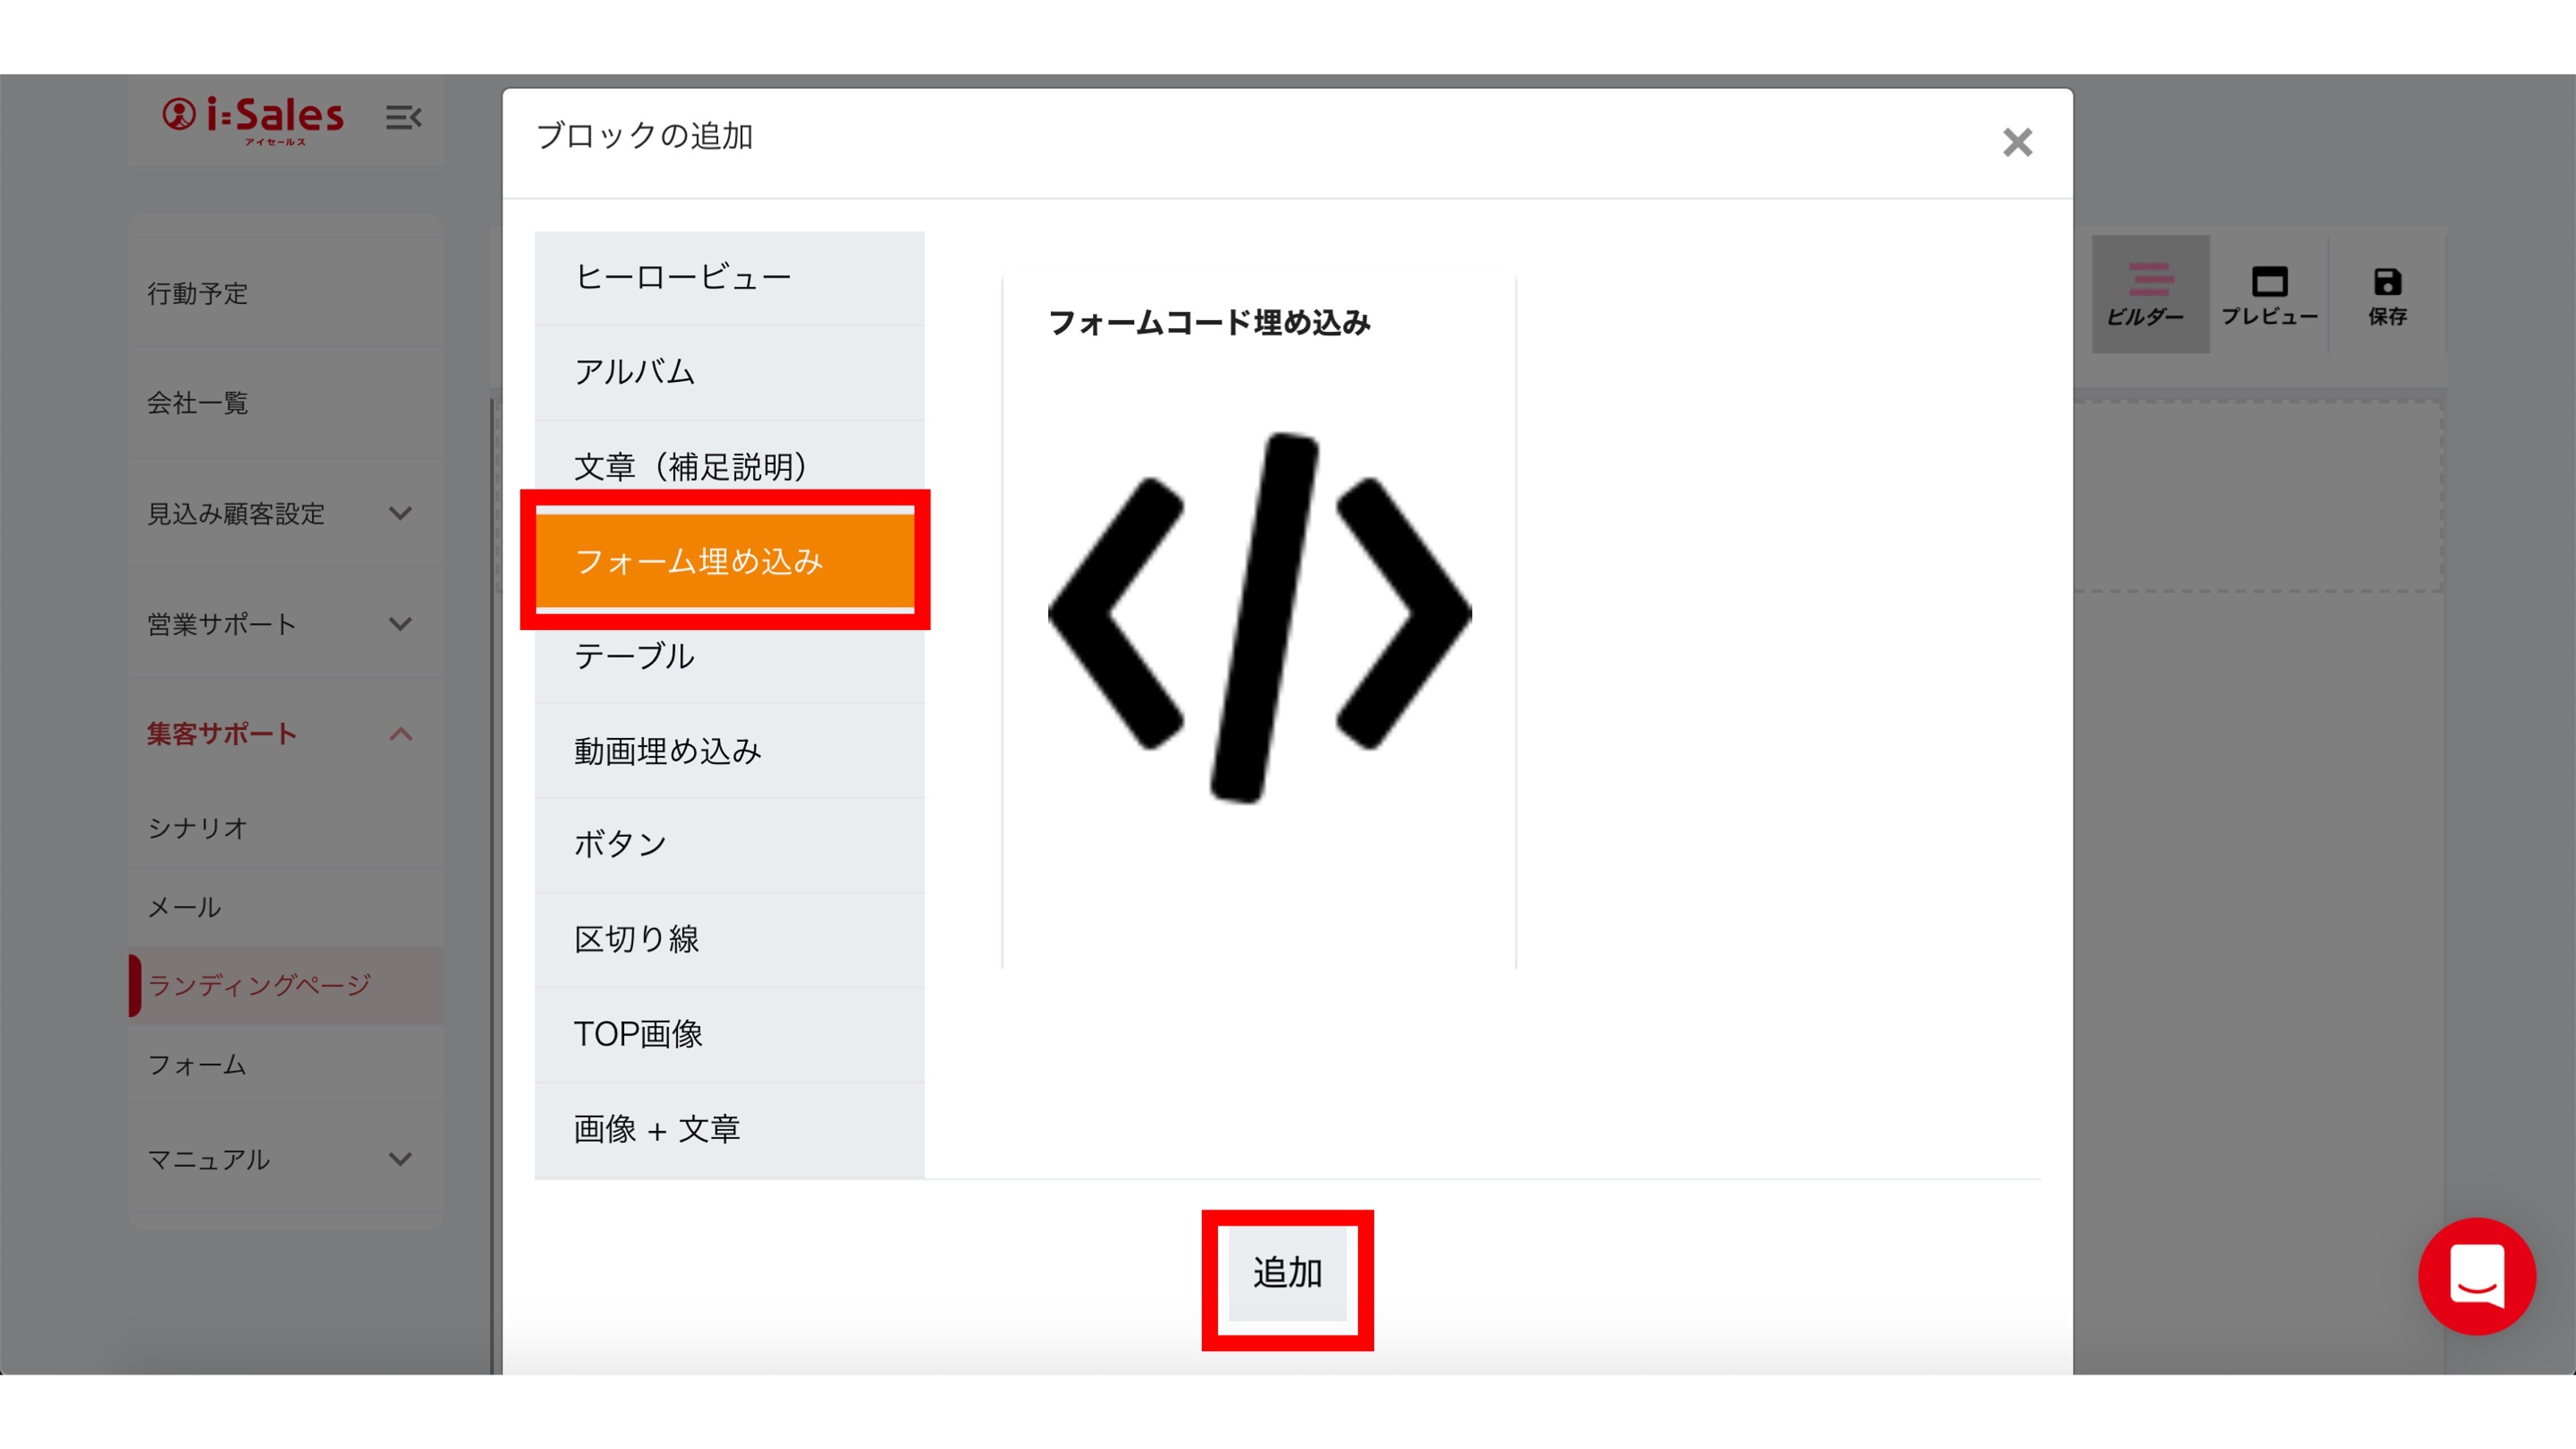Go to 行動予定 in sidebar
Screen dimensions: 2576x1449
click(198, 293)
